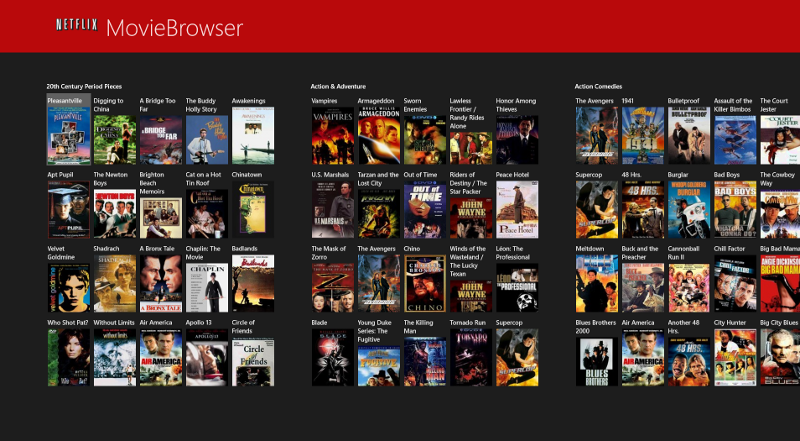Open the Armageddon movie poster
The height and width of the screenshot is (441, 800).
click(379, 135)
